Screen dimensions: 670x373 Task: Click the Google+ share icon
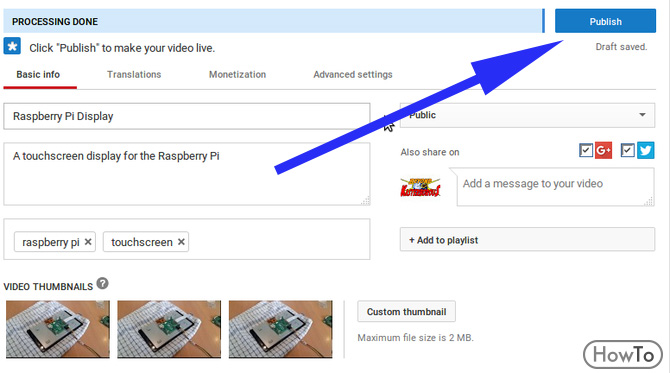(603, 150)
